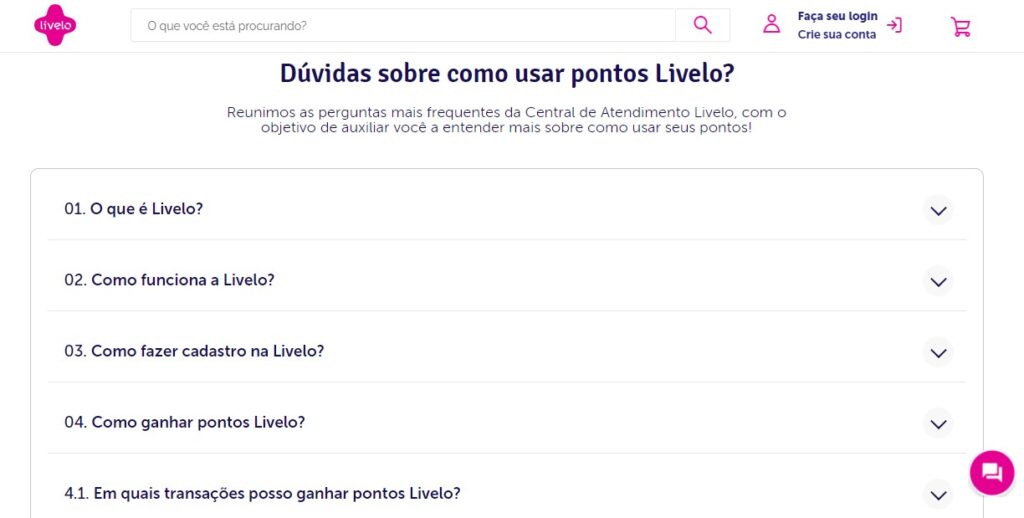Open question "03. Como fazer cadastro na Livelo?"

click(x=194, y=351)
